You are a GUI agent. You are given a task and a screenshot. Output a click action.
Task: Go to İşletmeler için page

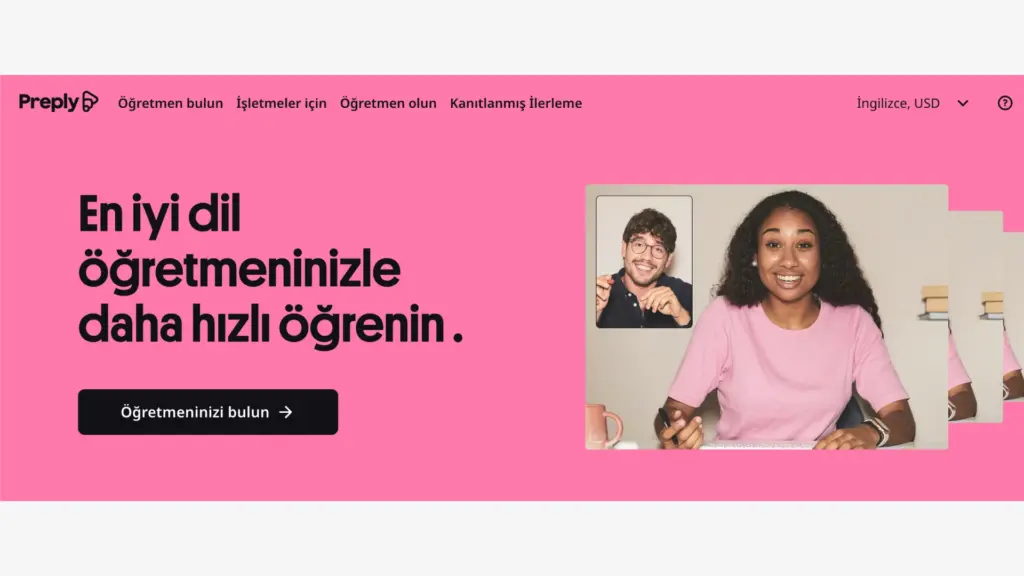pos(281,103)
